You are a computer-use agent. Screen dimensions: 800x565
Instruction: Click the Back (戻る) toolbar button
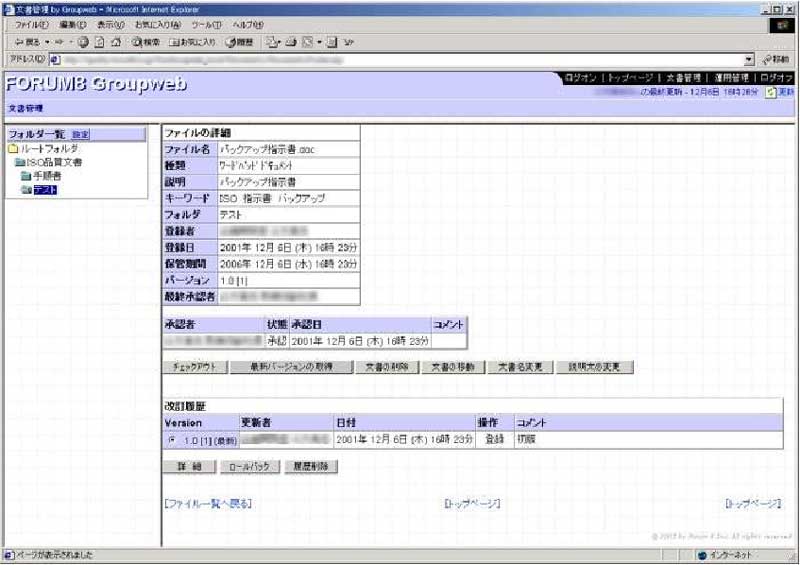click(27, 42)
